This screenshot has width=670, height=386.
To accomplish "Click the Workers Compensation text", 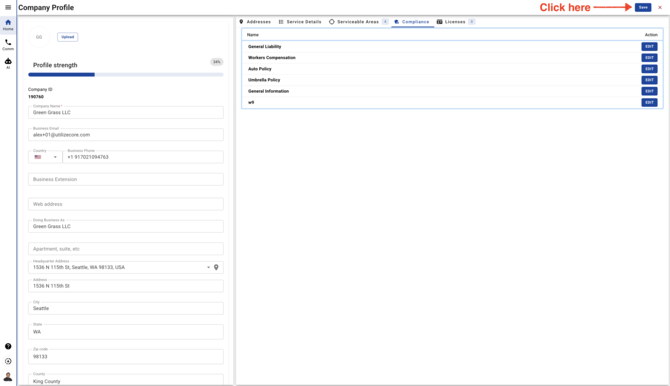I will pyautogui.click(x=272, y=58).
